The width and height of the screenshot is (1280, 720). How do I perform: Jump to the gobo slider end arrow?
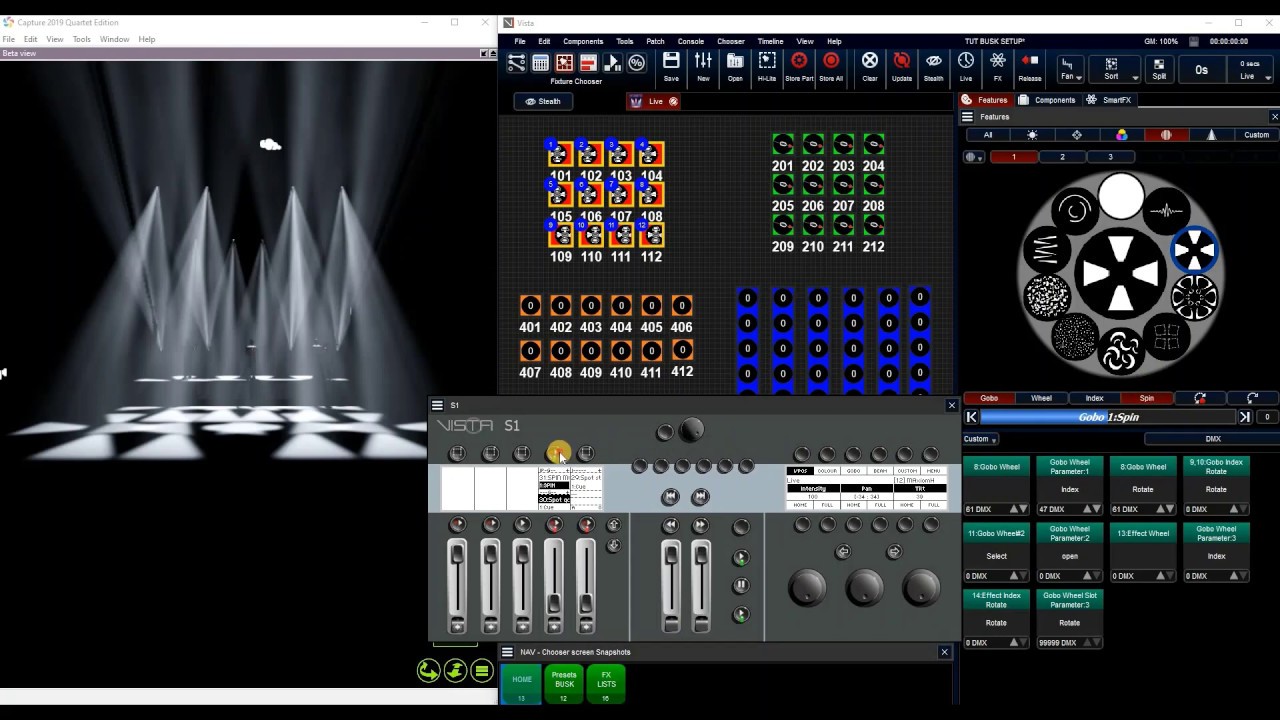(1245, 417)
